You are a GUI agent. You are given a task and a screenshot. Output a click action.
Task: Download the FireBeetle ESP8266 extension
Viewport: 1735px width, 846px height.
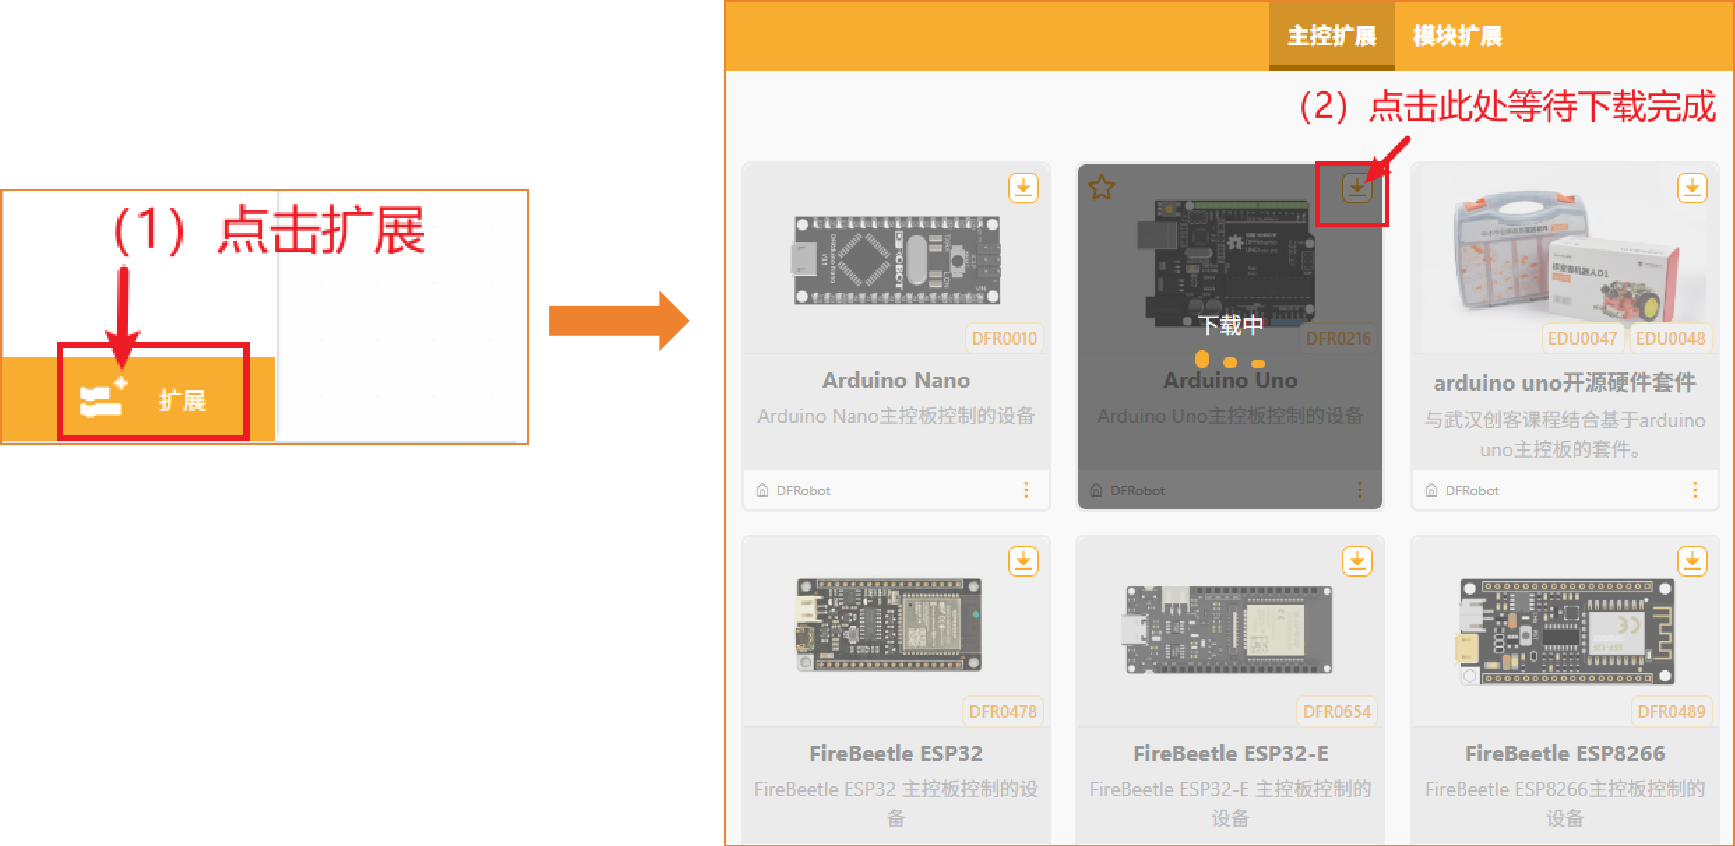pyautogui.click(x=1691, y=561)
